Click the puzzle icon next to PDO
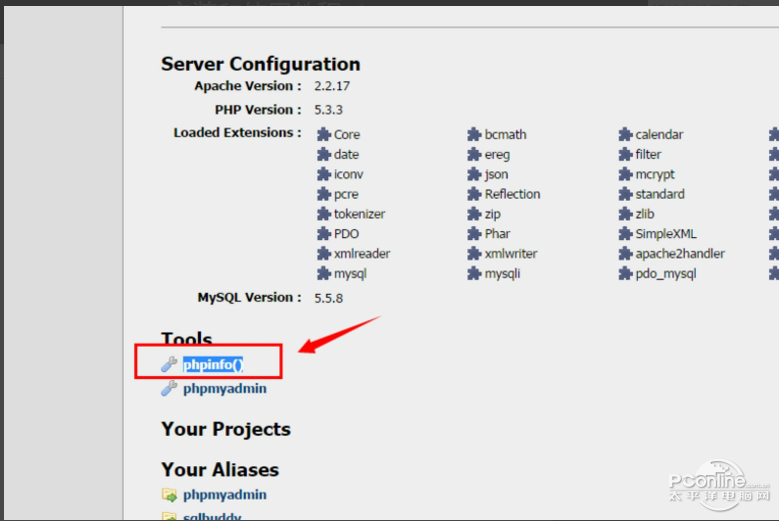This screenshot has width=779, height=521. tap(324, 233)
